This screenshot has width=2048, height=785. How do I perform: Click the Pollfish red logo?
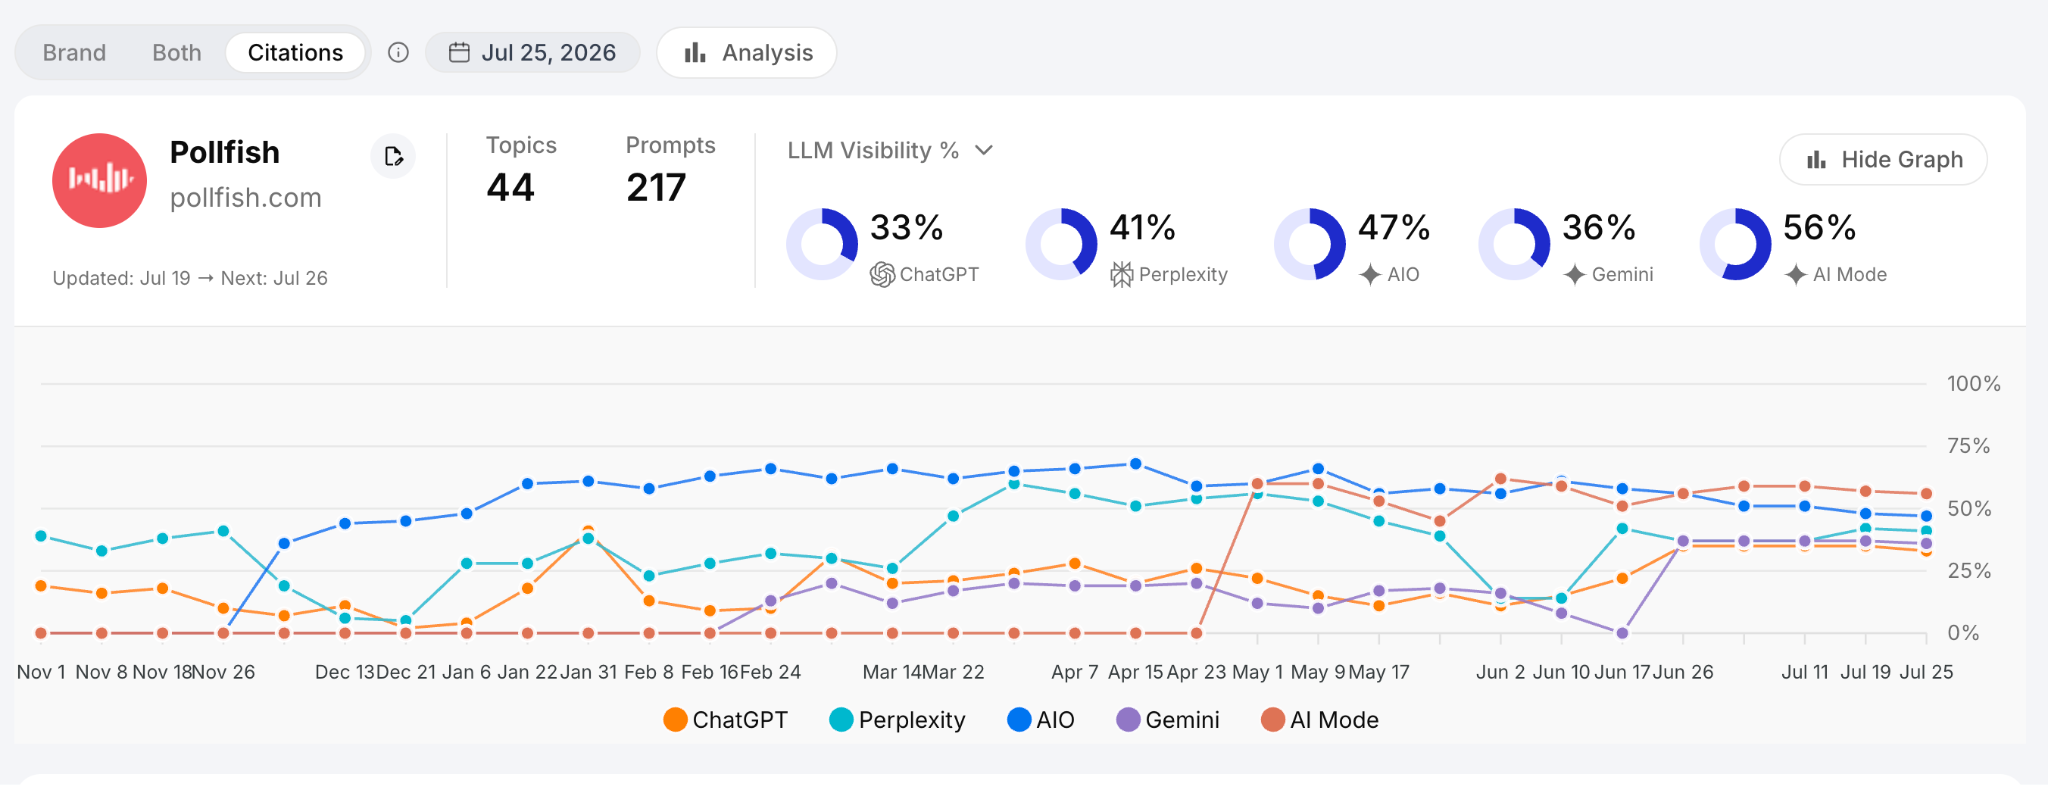point(100,181)
